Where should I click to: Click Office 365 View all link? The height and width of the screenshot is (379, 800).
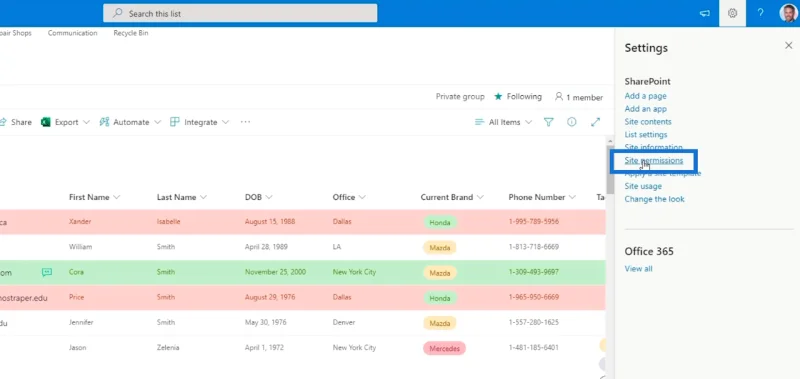pyautogui.click(x=638, y=269)
